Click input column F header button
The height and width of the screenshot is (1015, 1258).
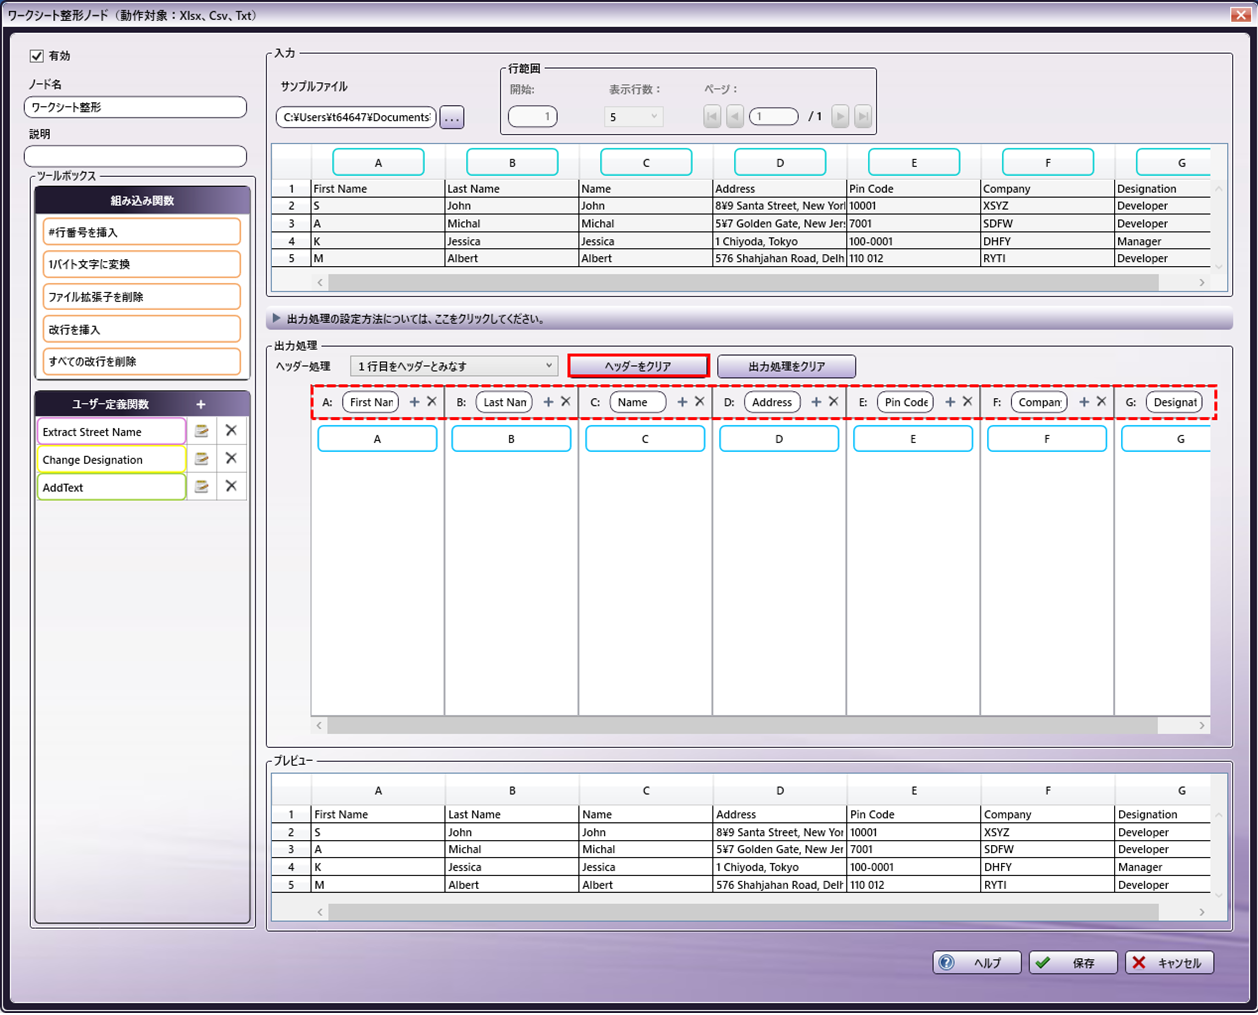pos(1048,162)
